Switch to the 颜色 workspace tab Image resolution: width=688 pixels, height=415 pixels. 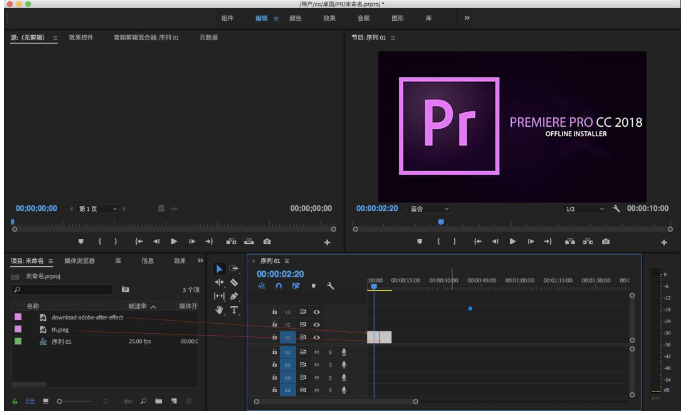[x=295, y=18]
